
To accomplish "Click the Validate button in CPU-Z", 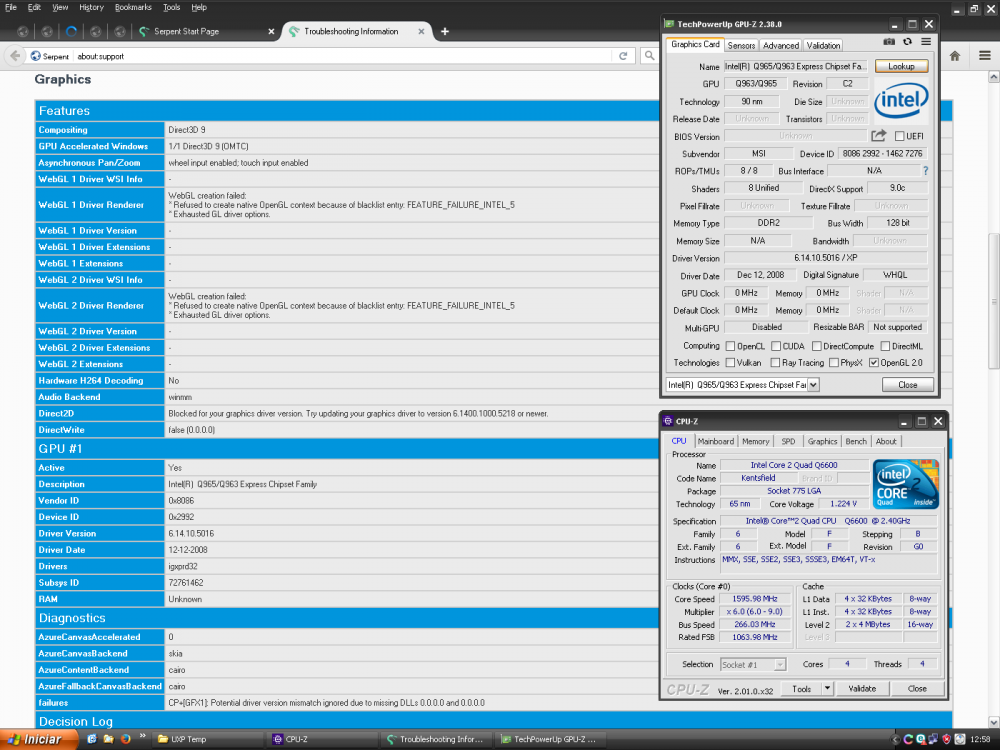I will tap(862, 689).
